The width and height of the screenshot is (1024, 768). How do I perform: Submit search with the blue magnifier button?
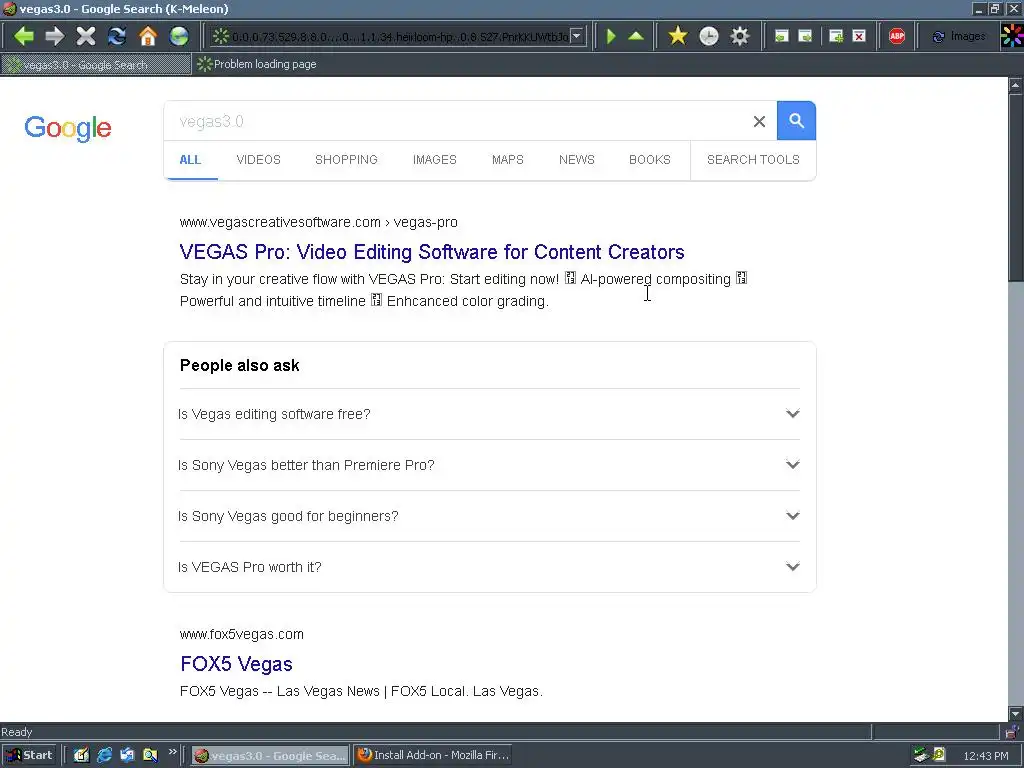796,121
